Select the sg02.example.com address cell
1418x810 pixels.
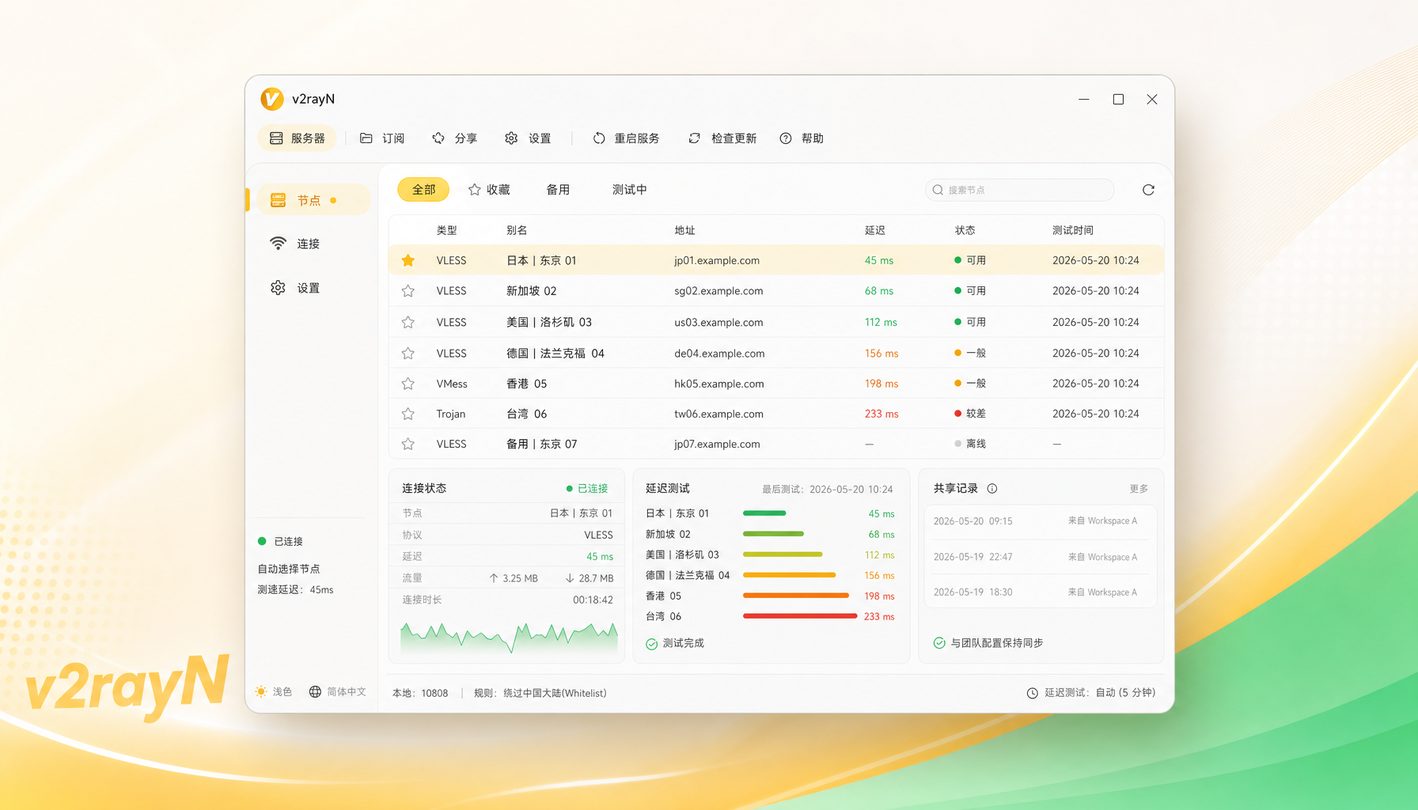tap(719, 291)
